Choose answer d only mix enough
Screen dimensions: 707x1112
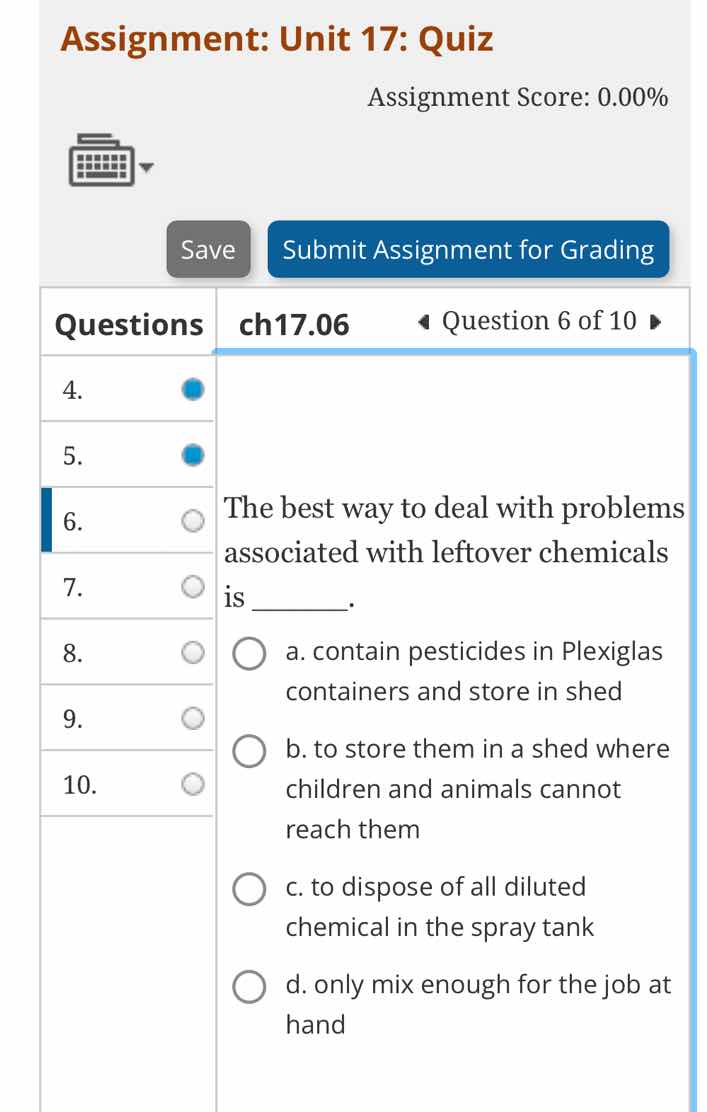pyautogui.click(x=249, y=987)
